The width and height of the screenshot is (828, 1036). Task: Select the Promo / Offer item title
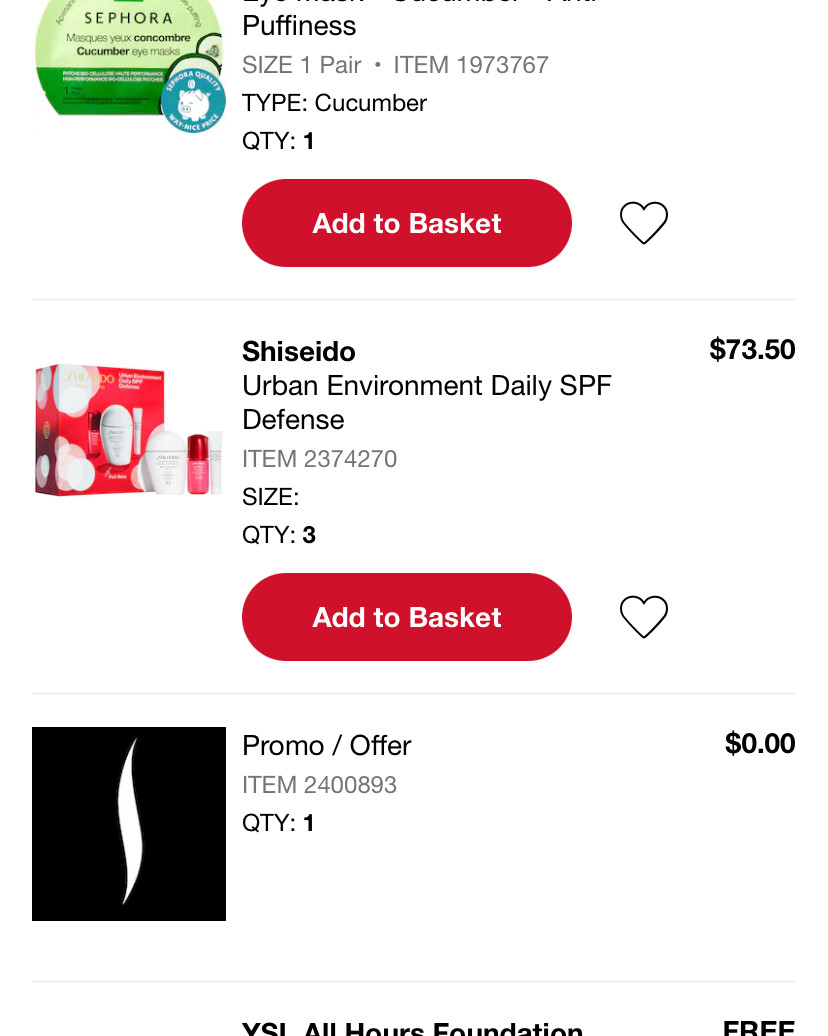coord(326,745)
